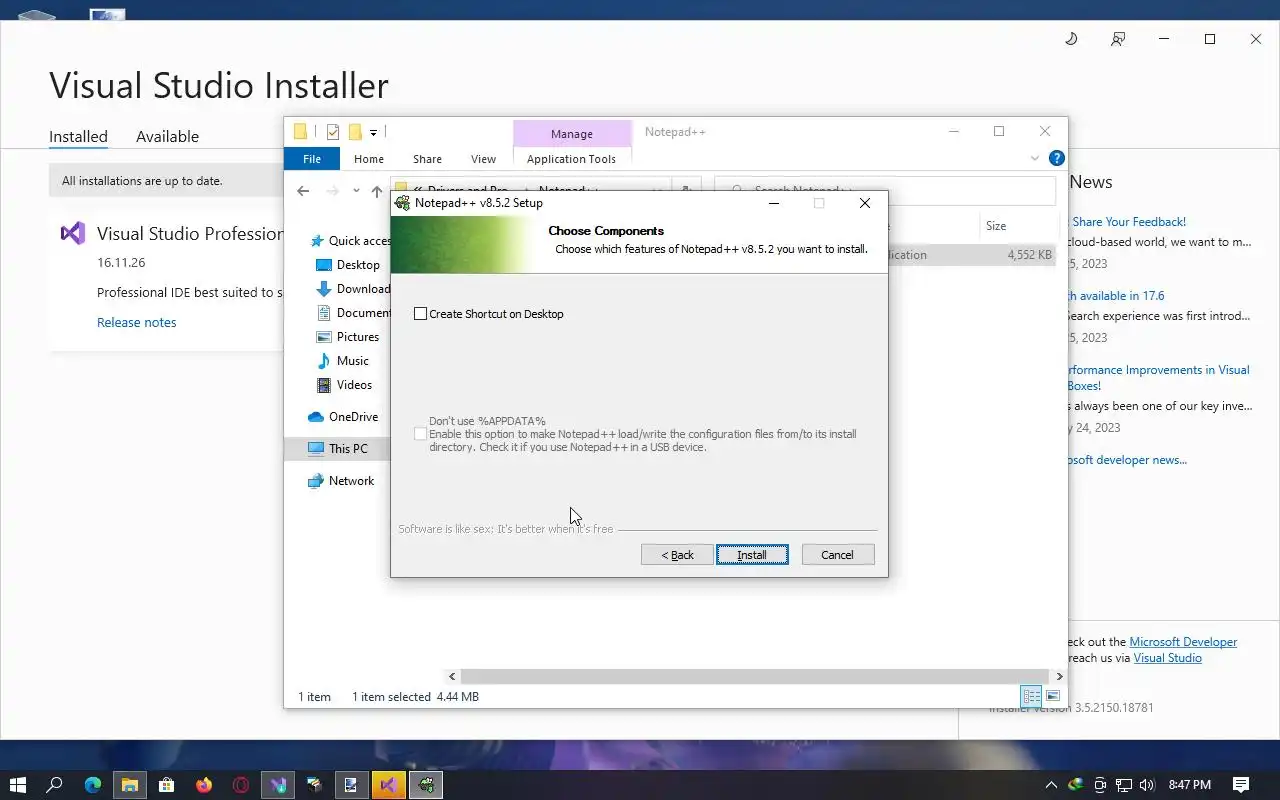Open Downloads in the navigation pane

[x=353, y=289]
